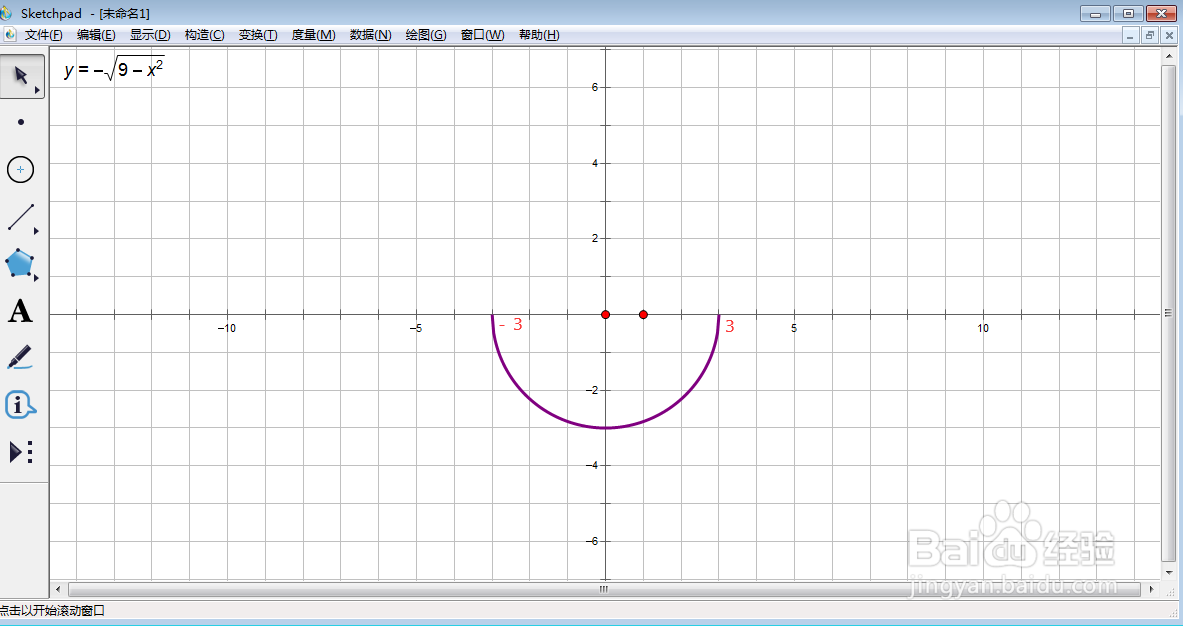Click the Sketchpad app icon in title bar
The height and width of the screenshot is (626, 1183).
tap(6, 13)
